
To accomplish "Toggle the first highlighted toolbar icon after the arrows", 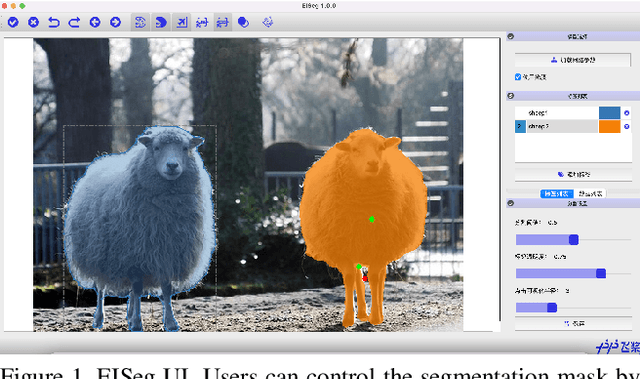I will tap(140, 22).
